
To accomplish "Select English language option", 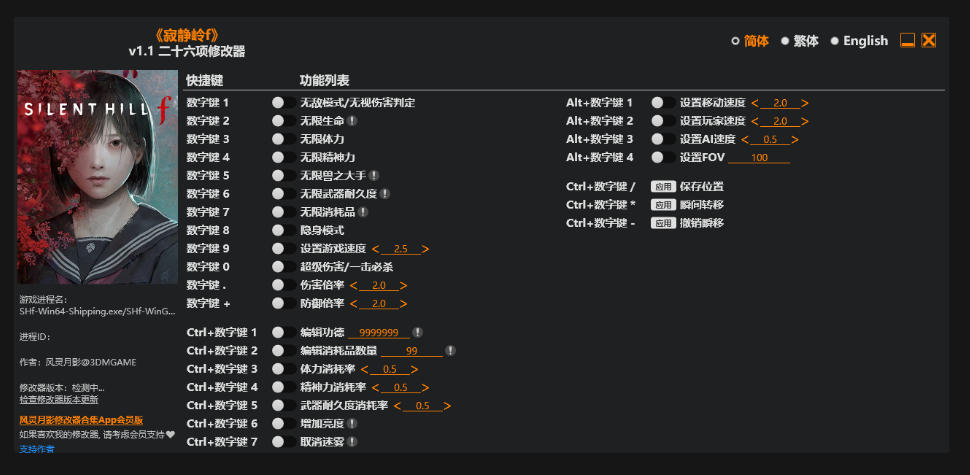I will click(x=859, y=41).
